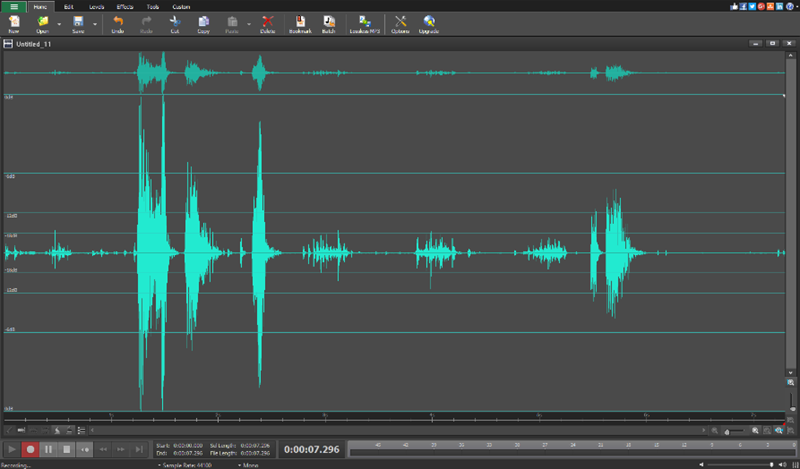Click the horizontal scrollbar right arrow

[x=704, y=431]
